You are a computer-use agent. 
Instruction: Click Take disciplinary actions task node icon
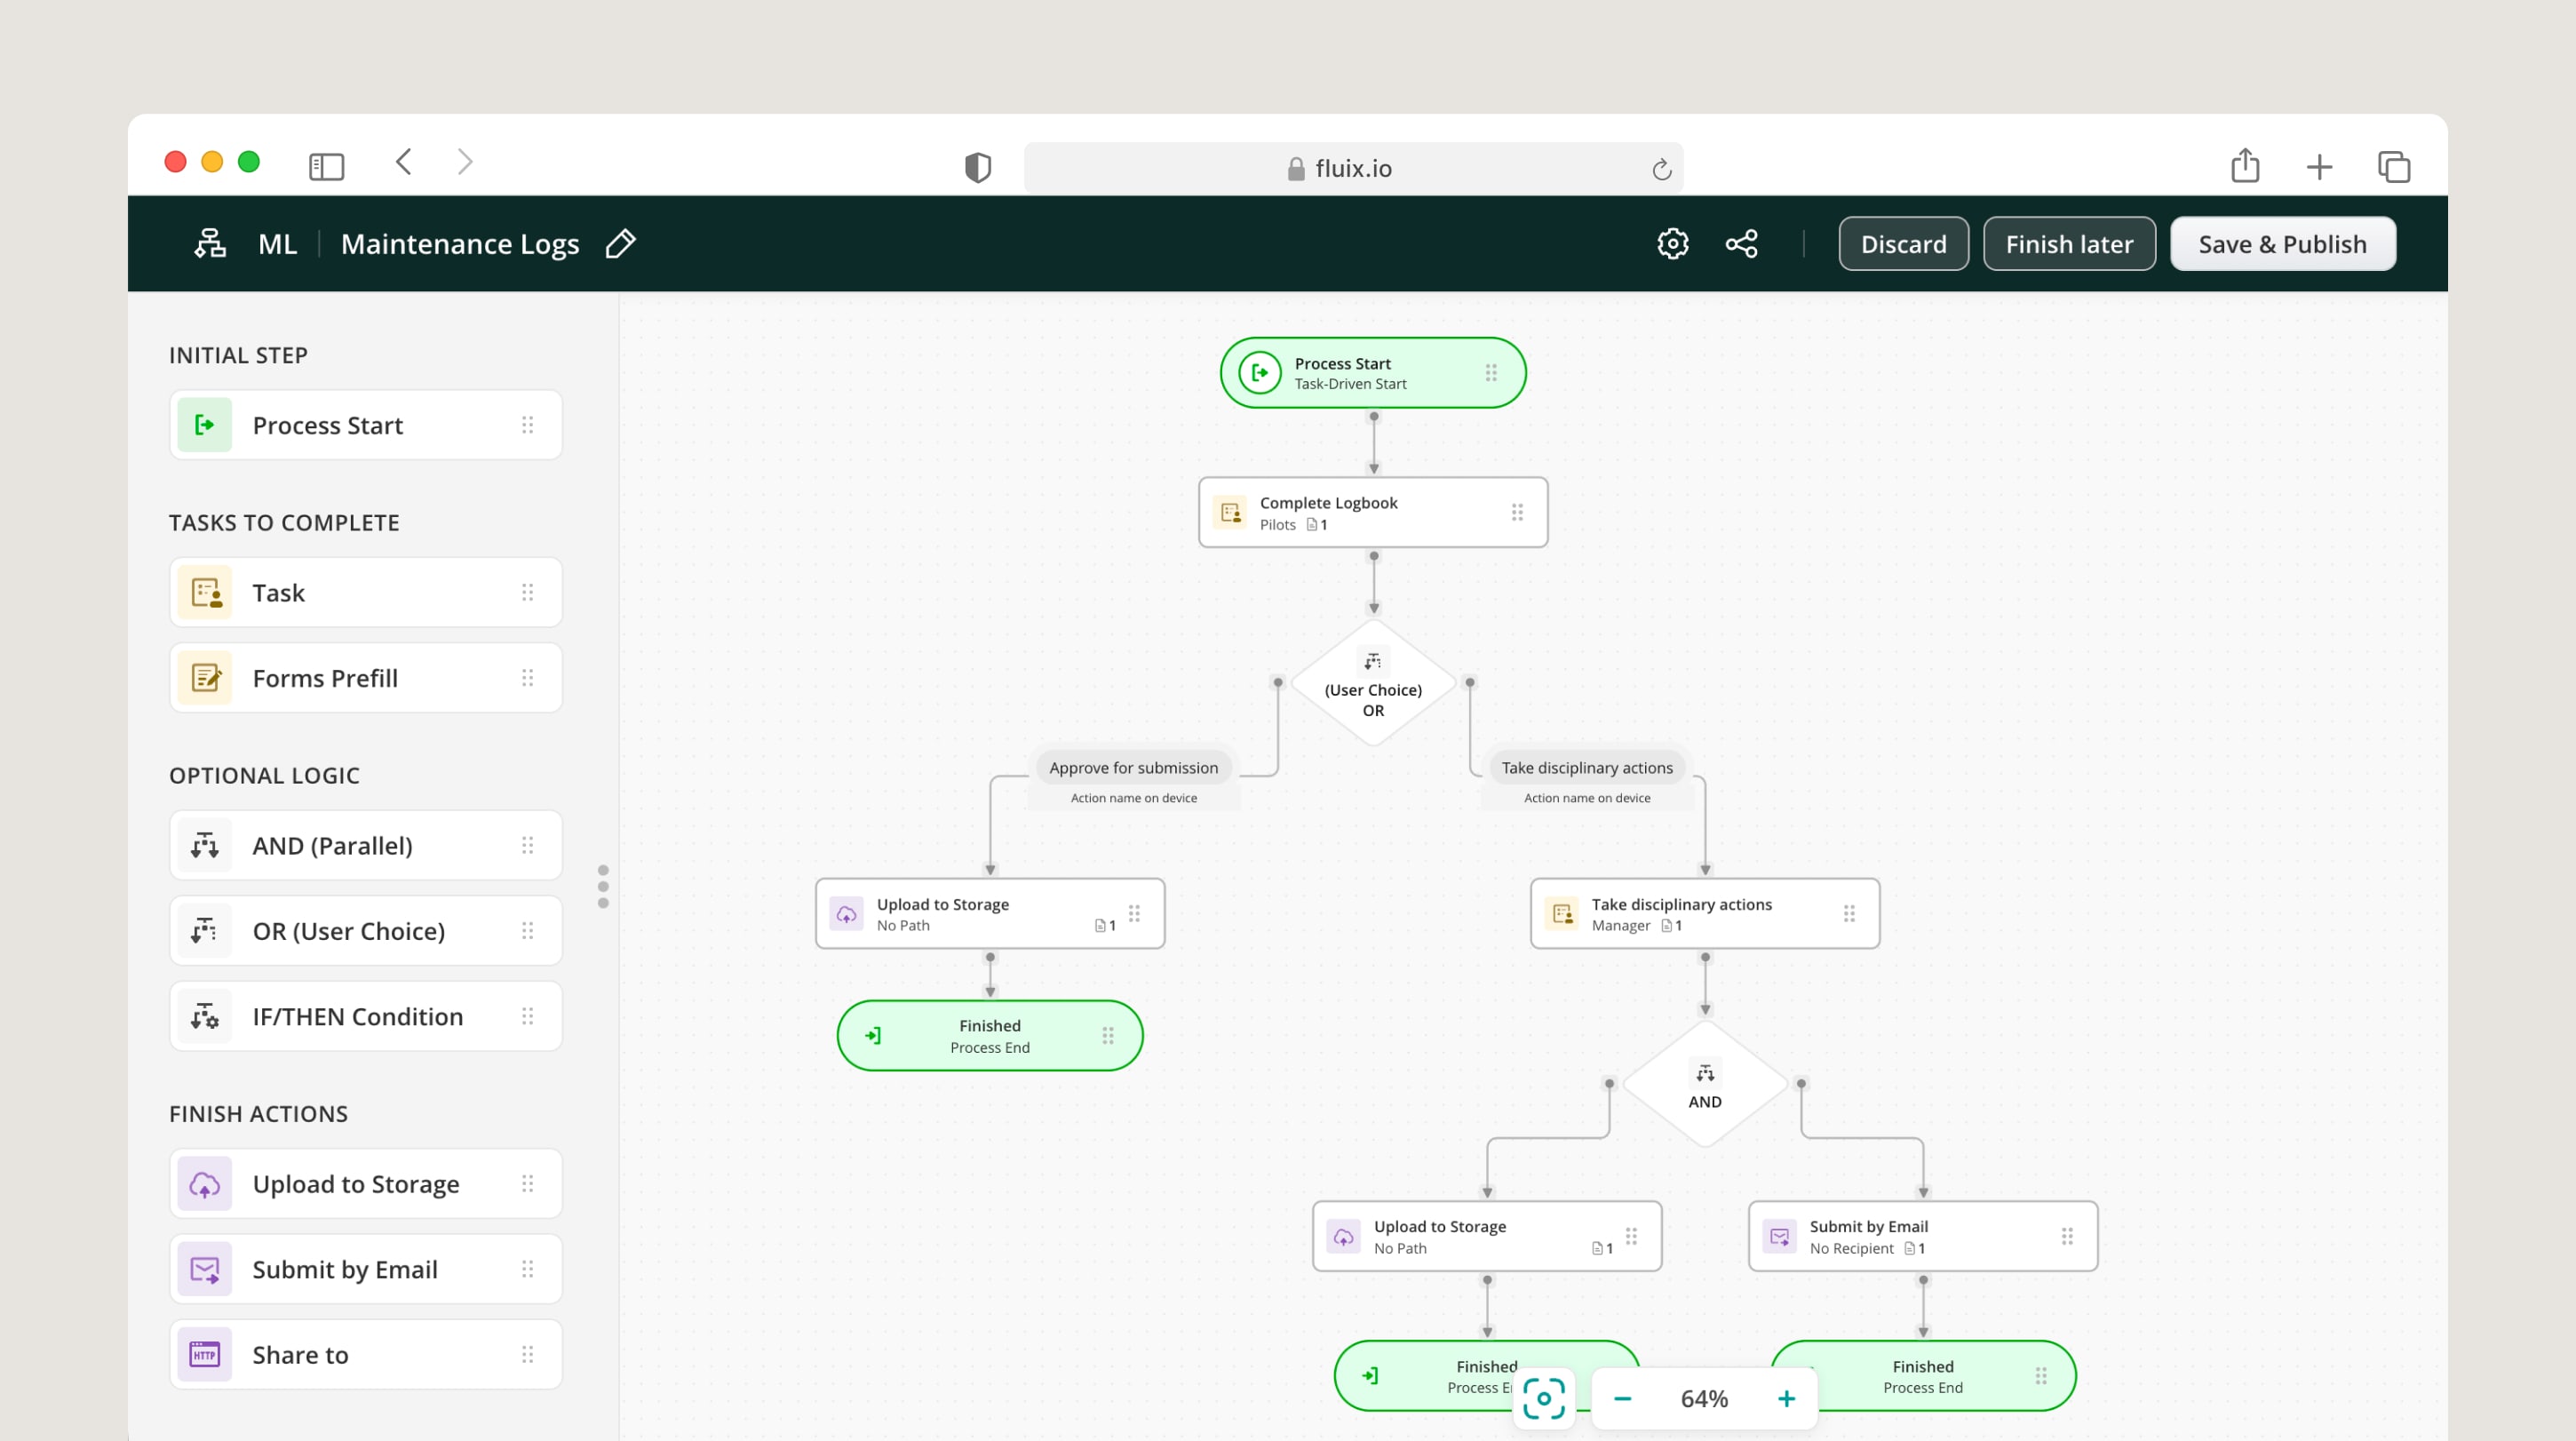point(1562,913)
